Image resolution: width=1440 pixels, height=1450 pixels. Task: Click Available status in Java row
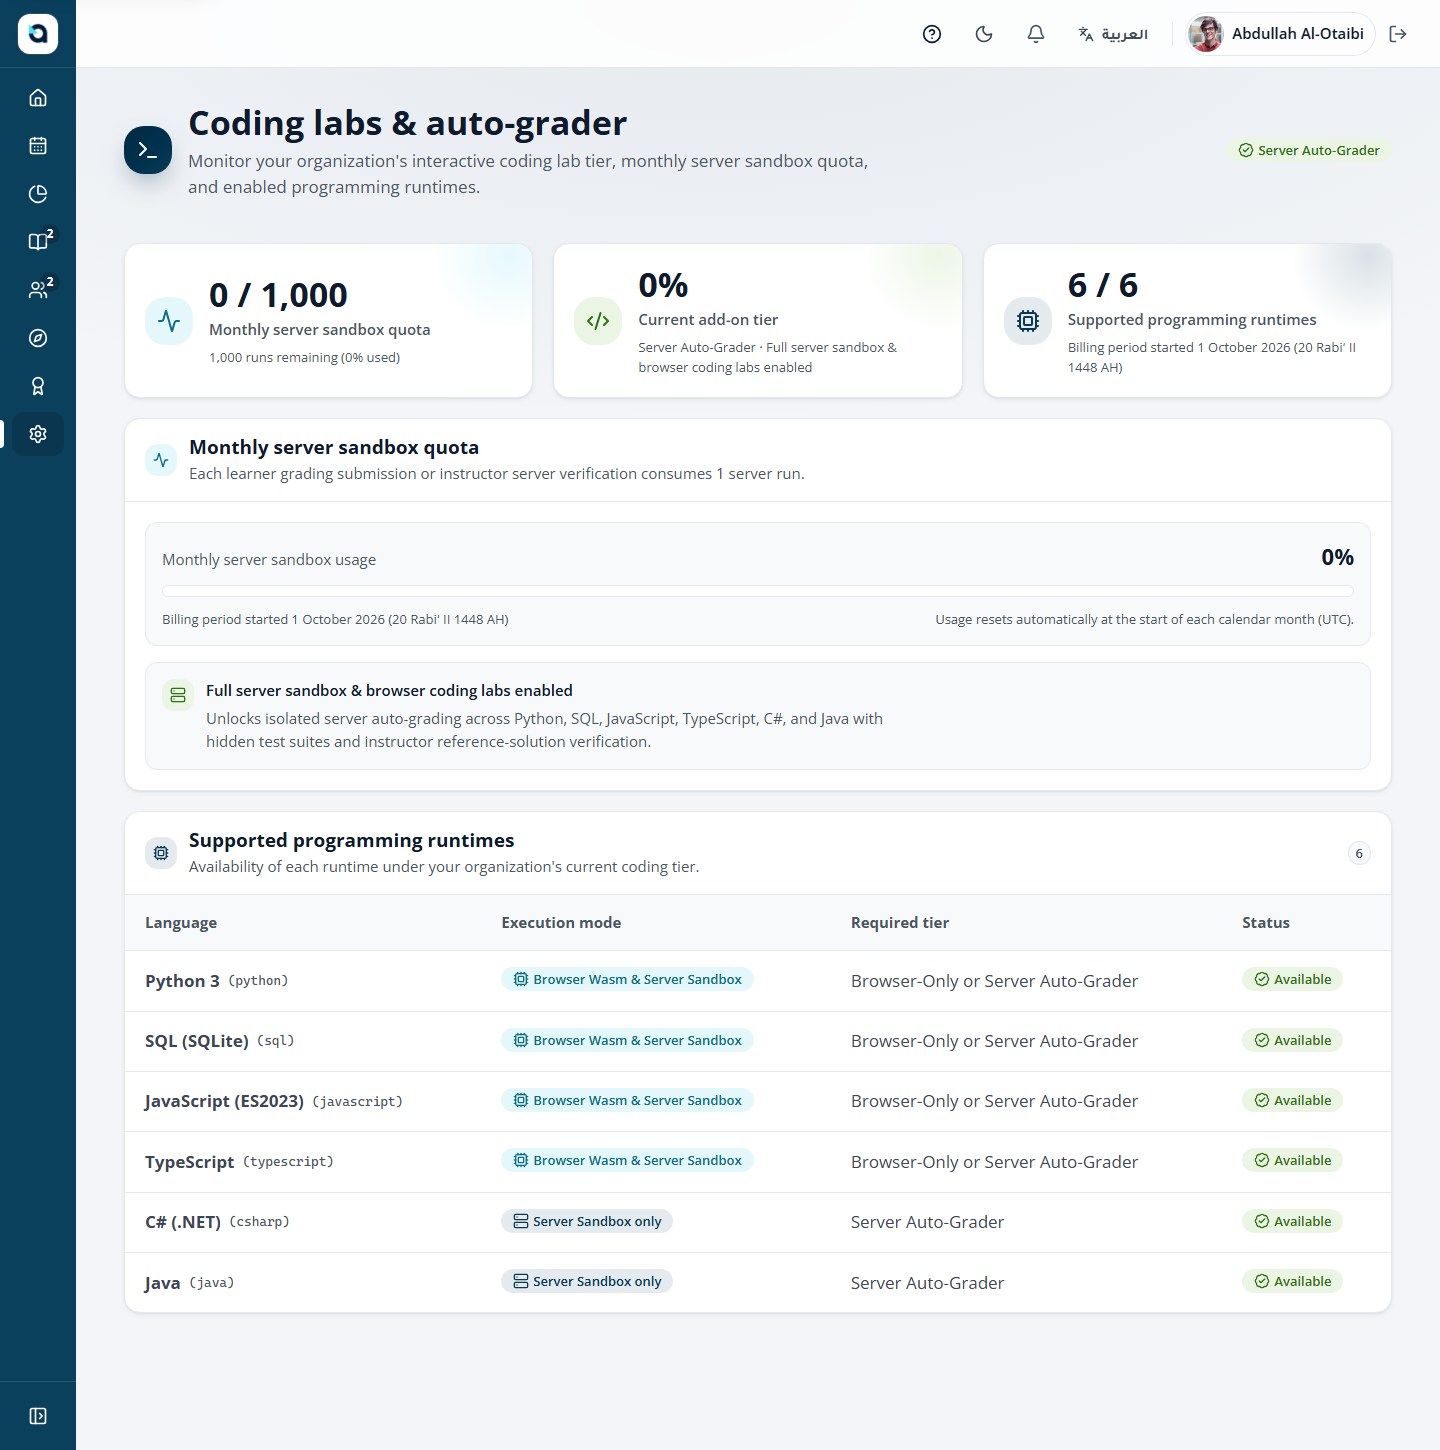(1292, 1281)
